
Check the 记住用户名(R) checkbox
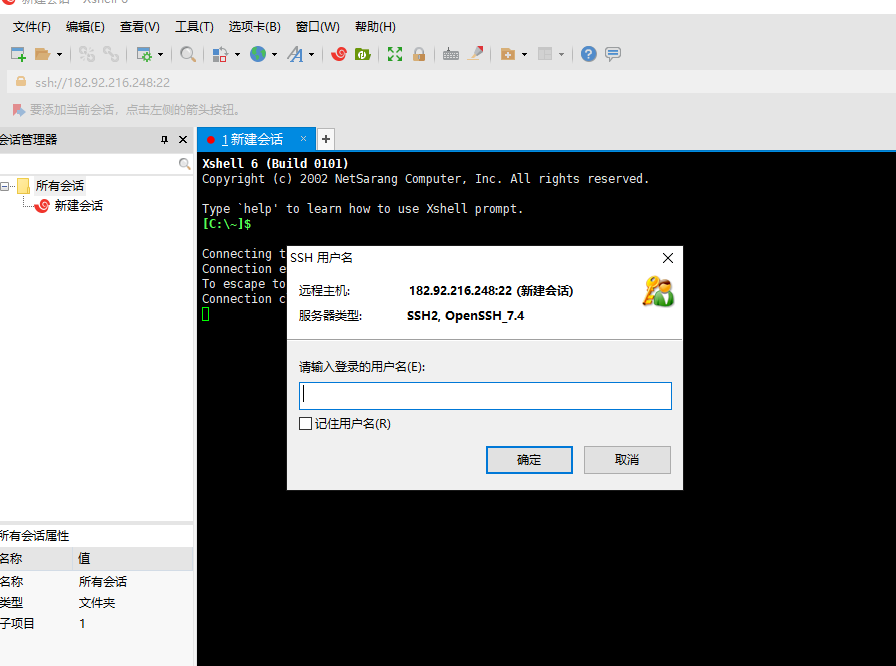pos(306,423)
